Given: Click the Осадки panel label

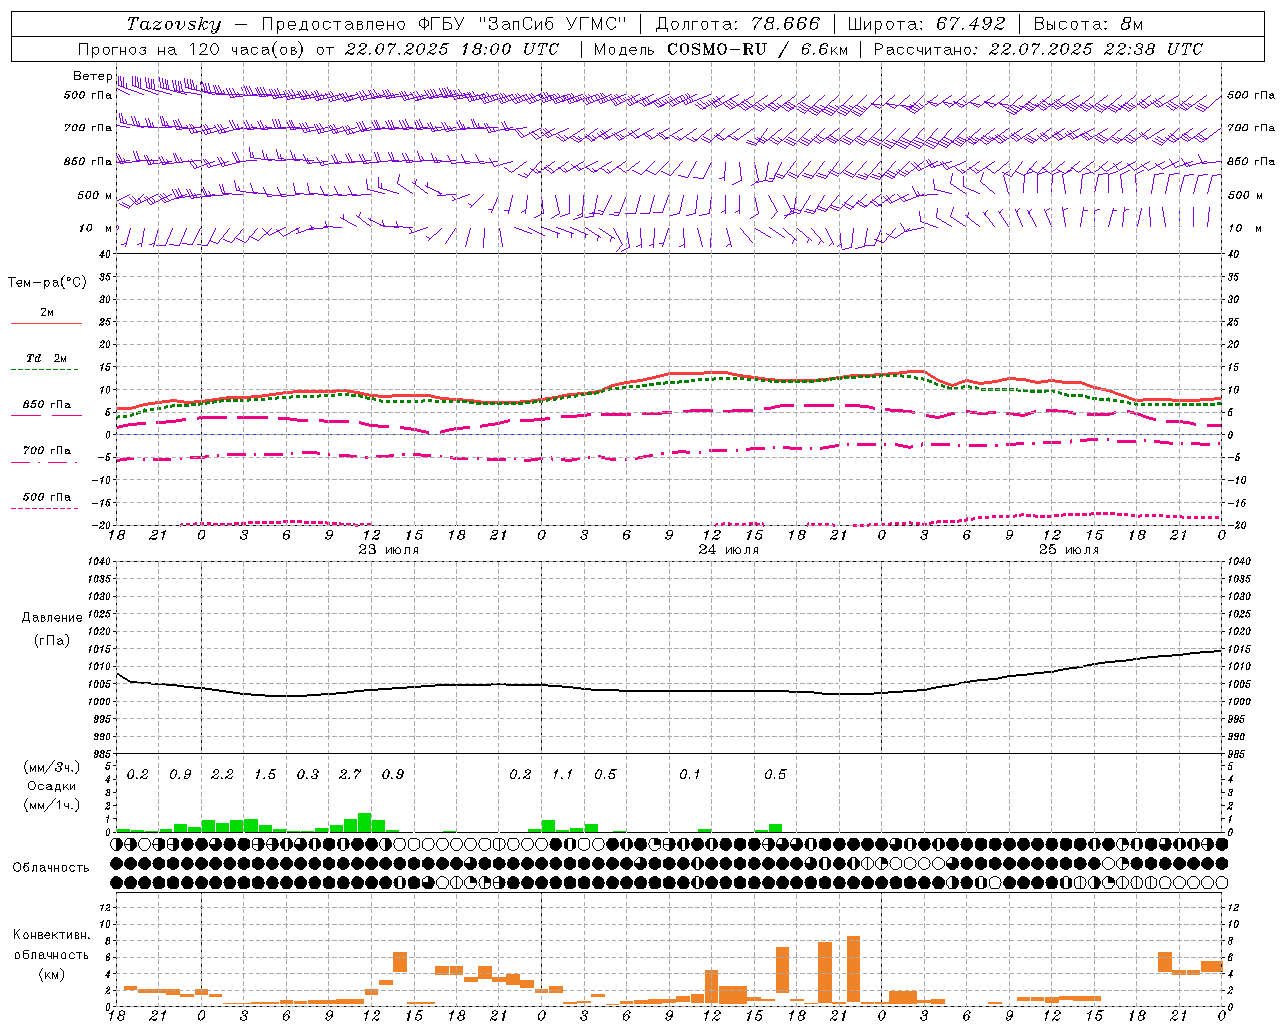Looking at the screenshot, I should tap(52, 786).
